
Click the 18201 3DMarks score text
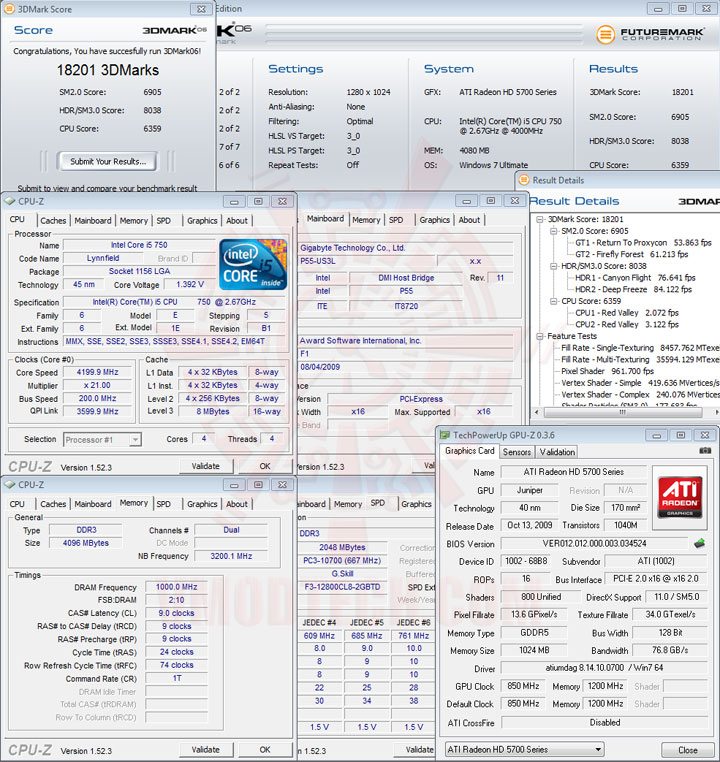point(108,70)
